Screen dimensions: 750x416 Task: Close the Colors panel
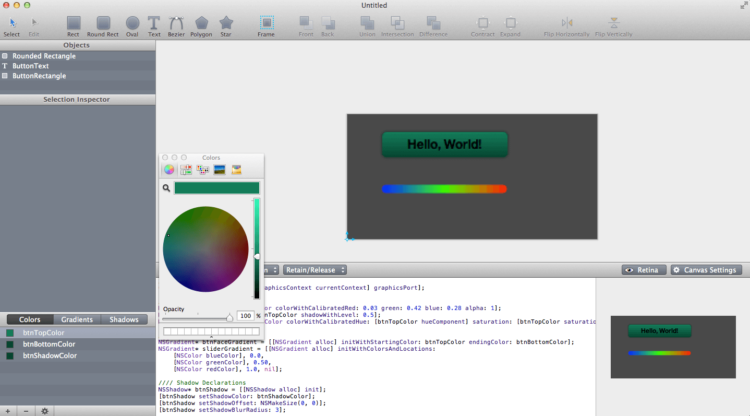[165, 157]
